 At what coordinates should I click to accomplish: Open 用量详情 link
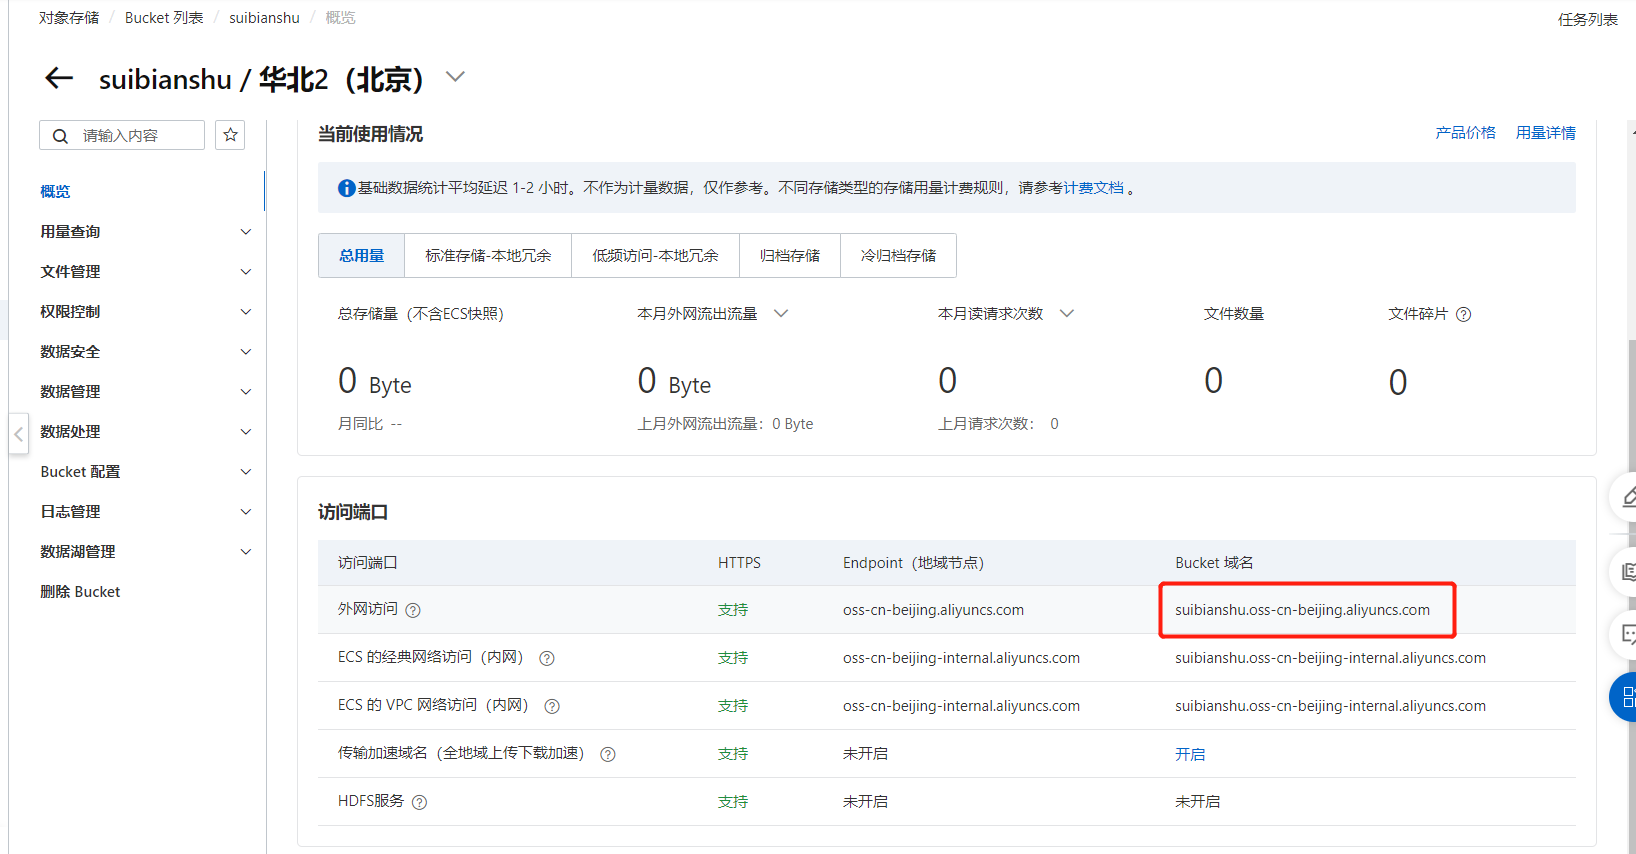(x=1545, y=132)
